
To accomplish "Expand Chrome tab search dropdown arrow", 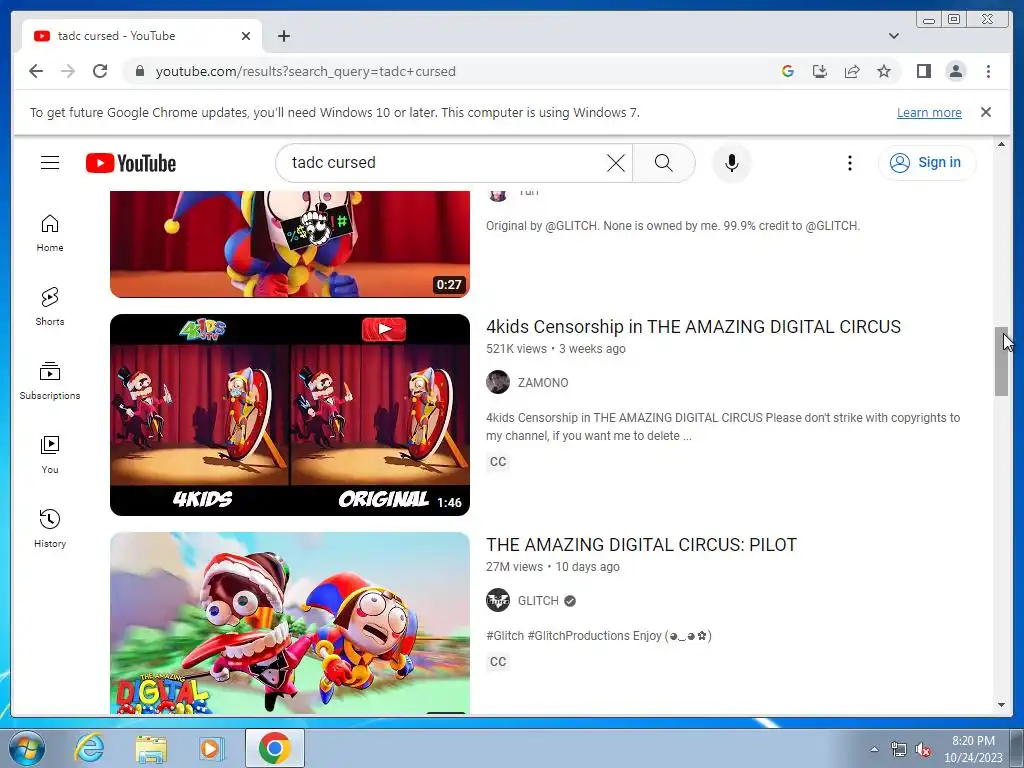I will 893,36.
